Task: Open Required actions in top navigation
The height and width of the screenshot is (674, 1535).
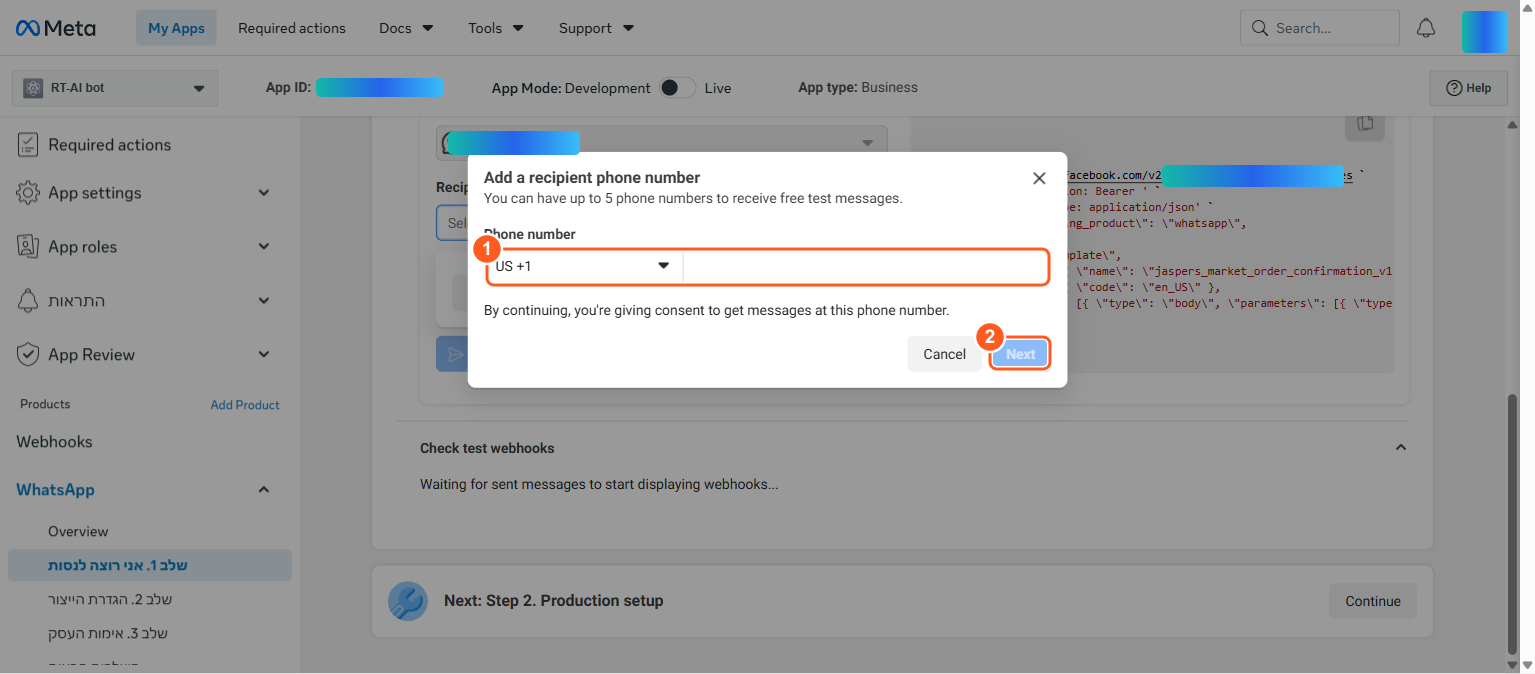Action: [x=292, y=28]
